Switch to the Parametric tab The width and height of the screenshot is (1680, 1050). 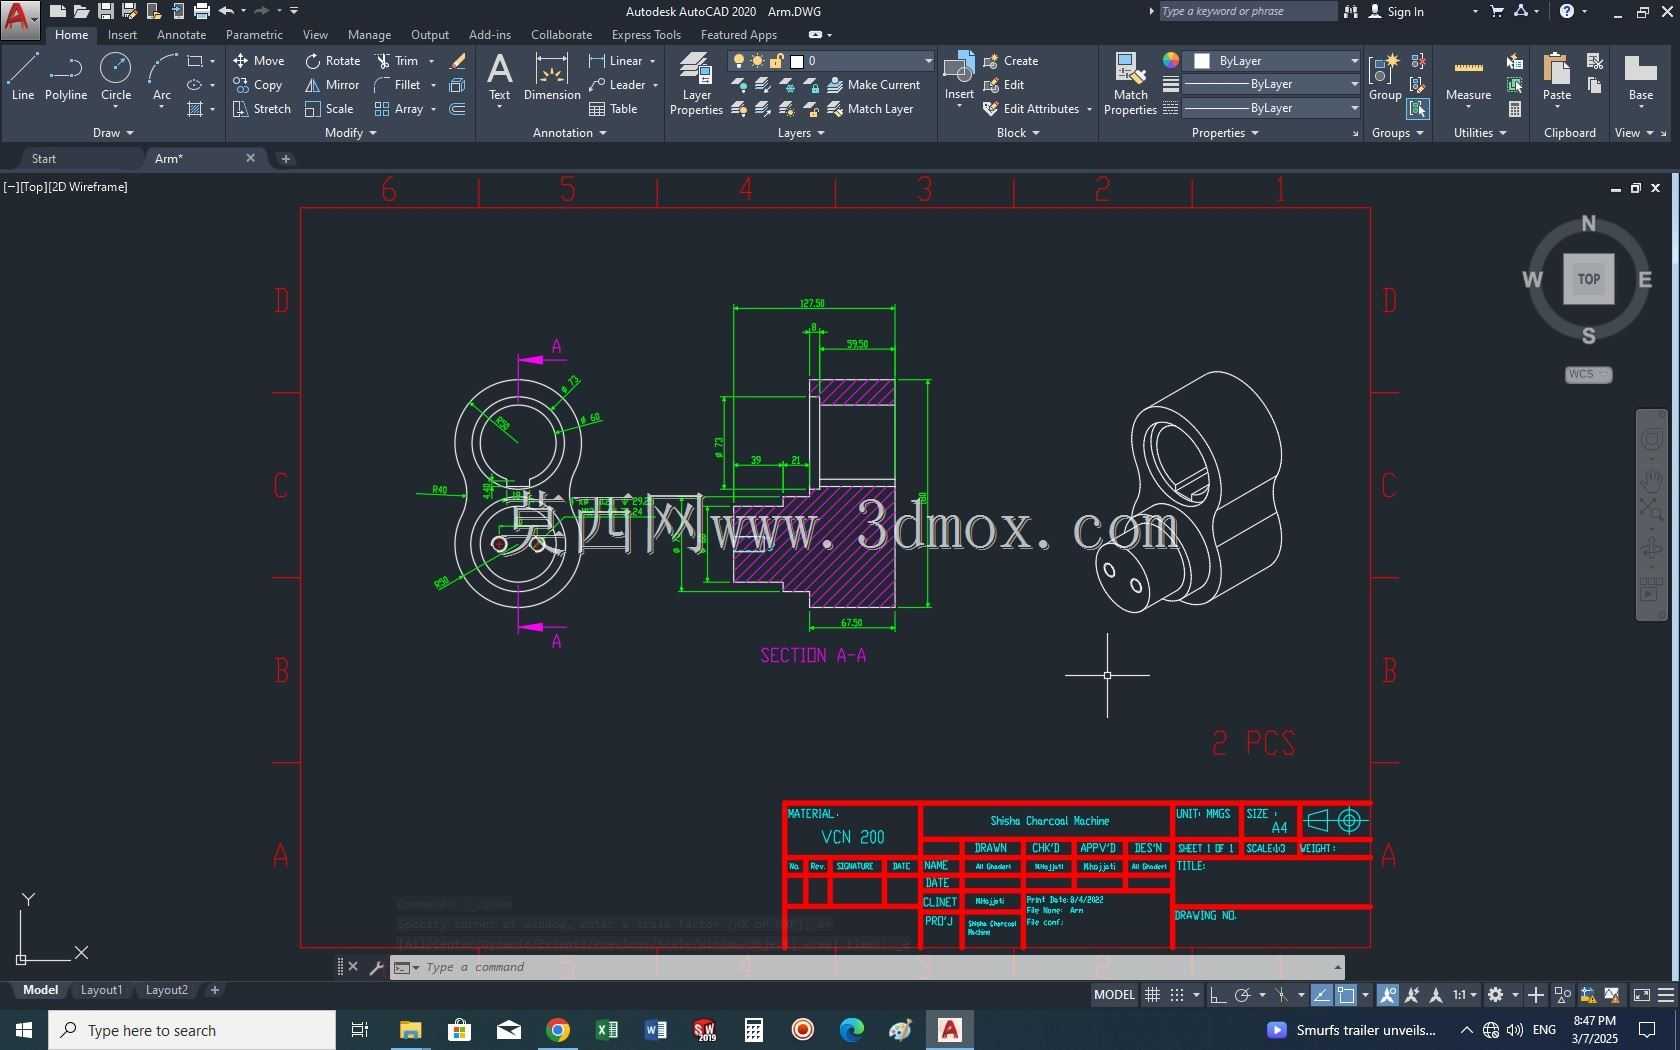[254, 35]
